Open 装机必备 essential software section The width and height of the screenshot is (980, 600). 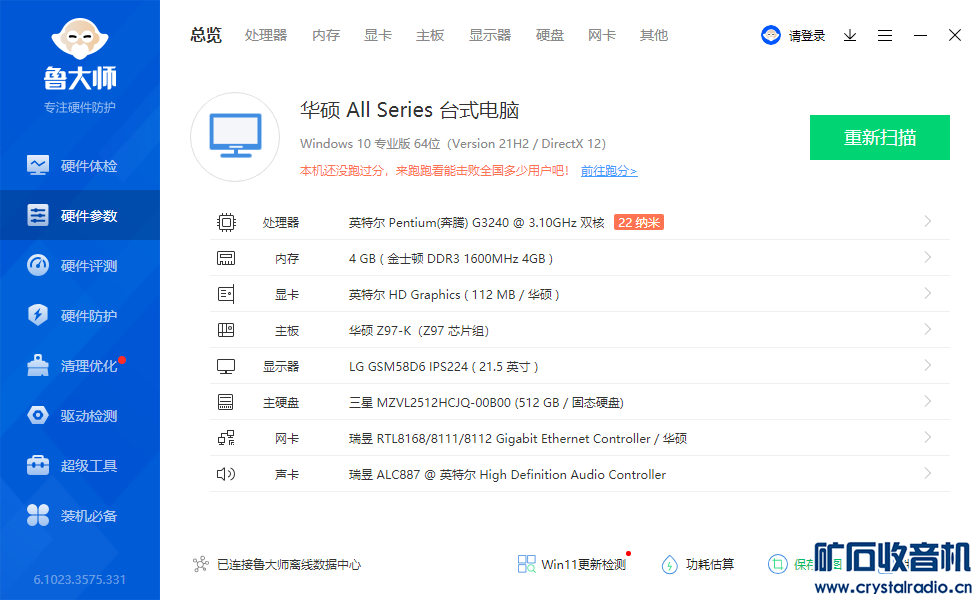coord(79,516)
